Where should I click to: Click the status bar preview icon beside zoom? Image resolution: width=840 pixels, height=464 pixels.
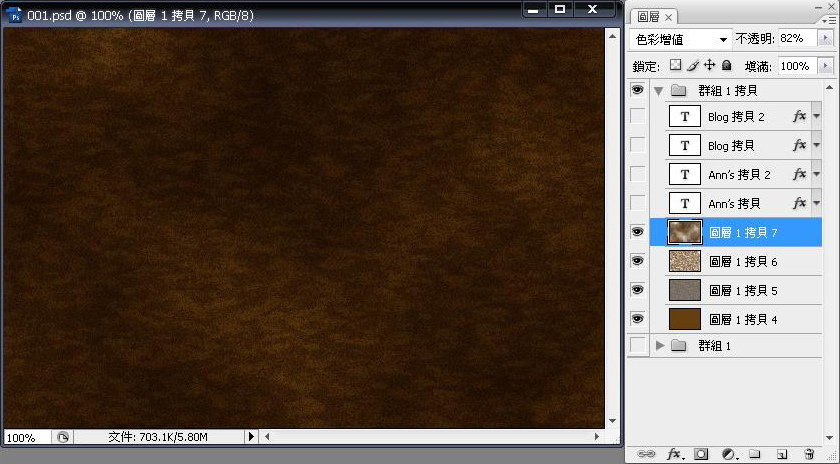(x=63, y=437)
